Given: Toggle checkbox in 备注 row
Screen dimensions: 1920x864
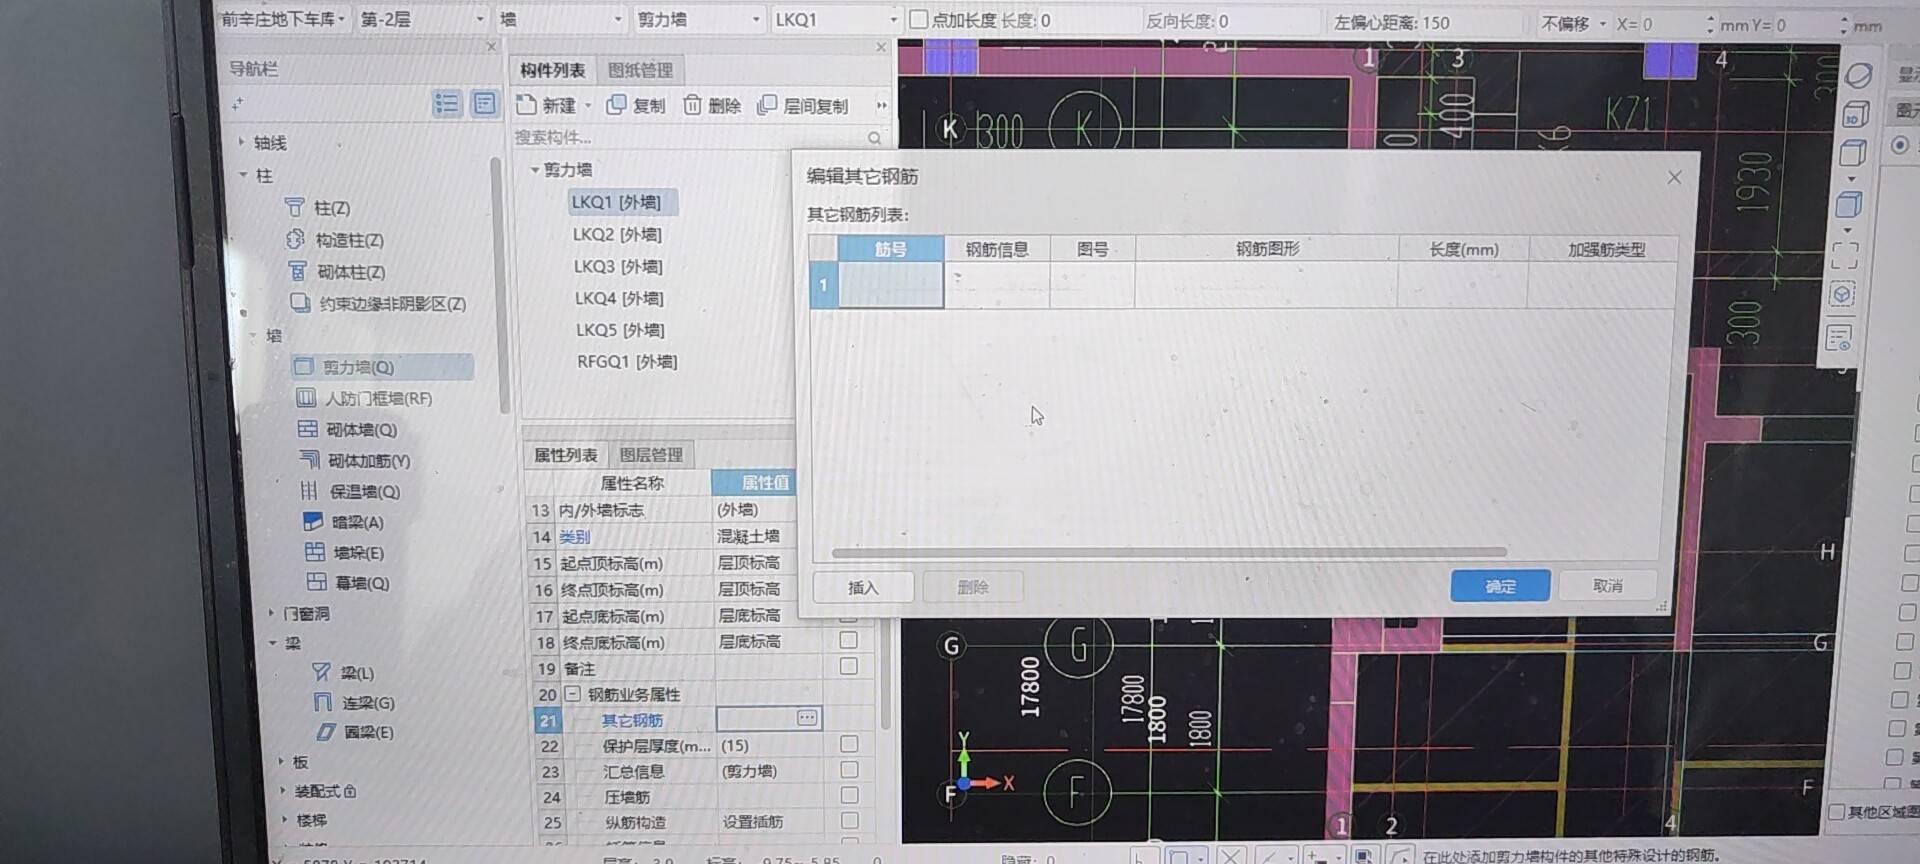Looking at the screenshot, I should pyautogui.click(x=848, y=666).
